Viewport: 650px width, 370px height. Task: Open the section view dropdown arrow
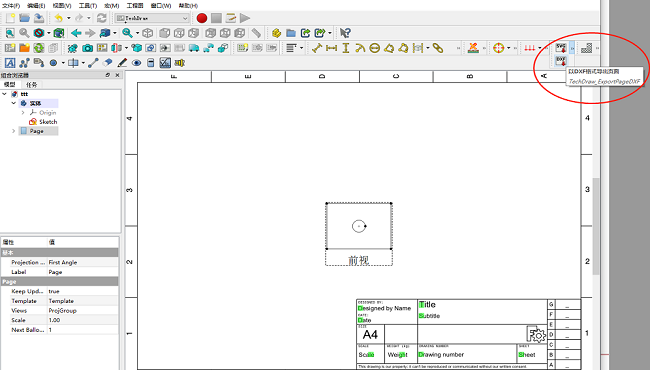tap(126, 48)
